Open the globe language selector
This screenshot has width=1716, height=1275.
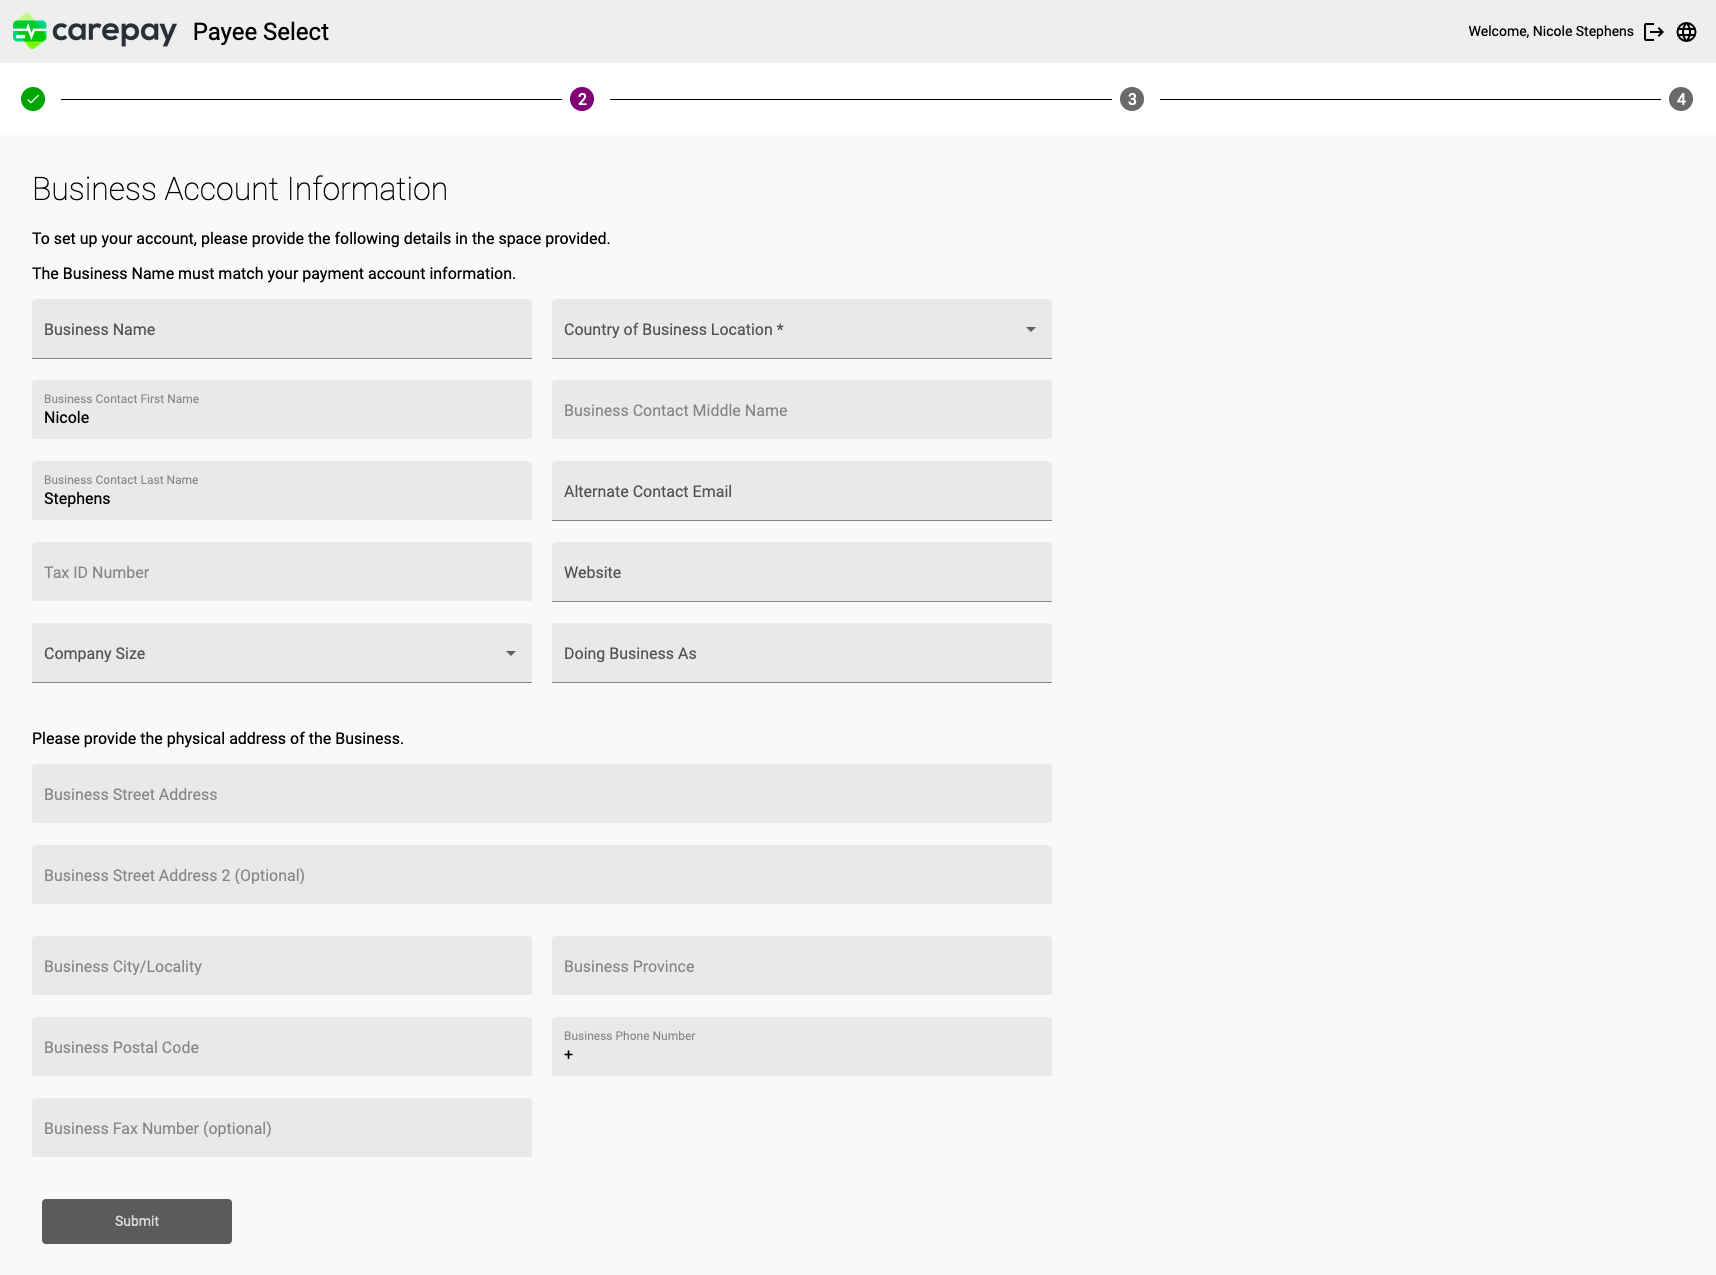1687,32
